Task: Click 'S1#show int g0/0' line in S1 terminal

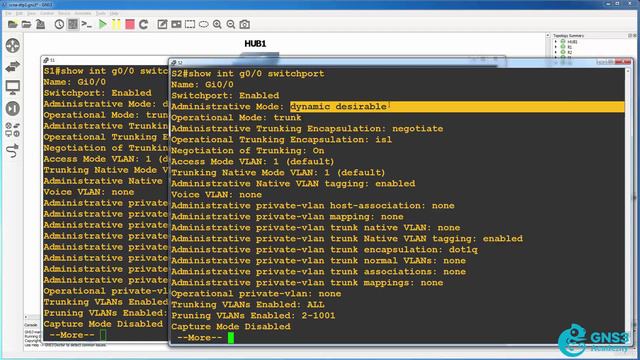Action: (106, 71)
